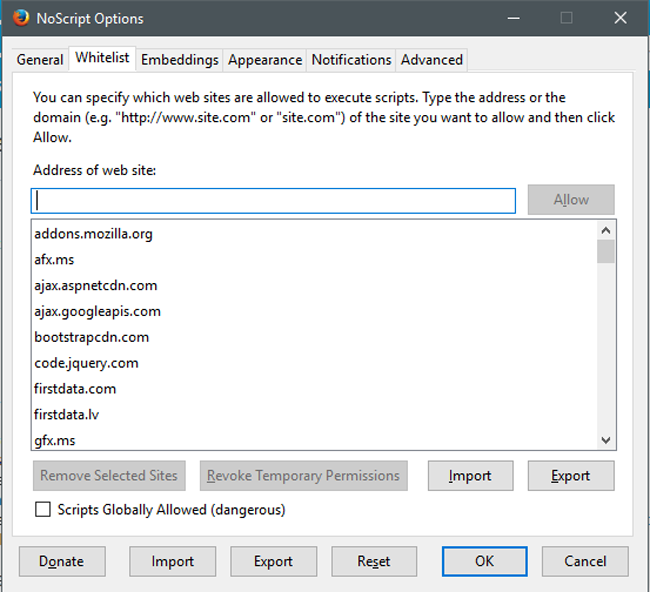Select the Whitelist tab

[x=102, y=58]
